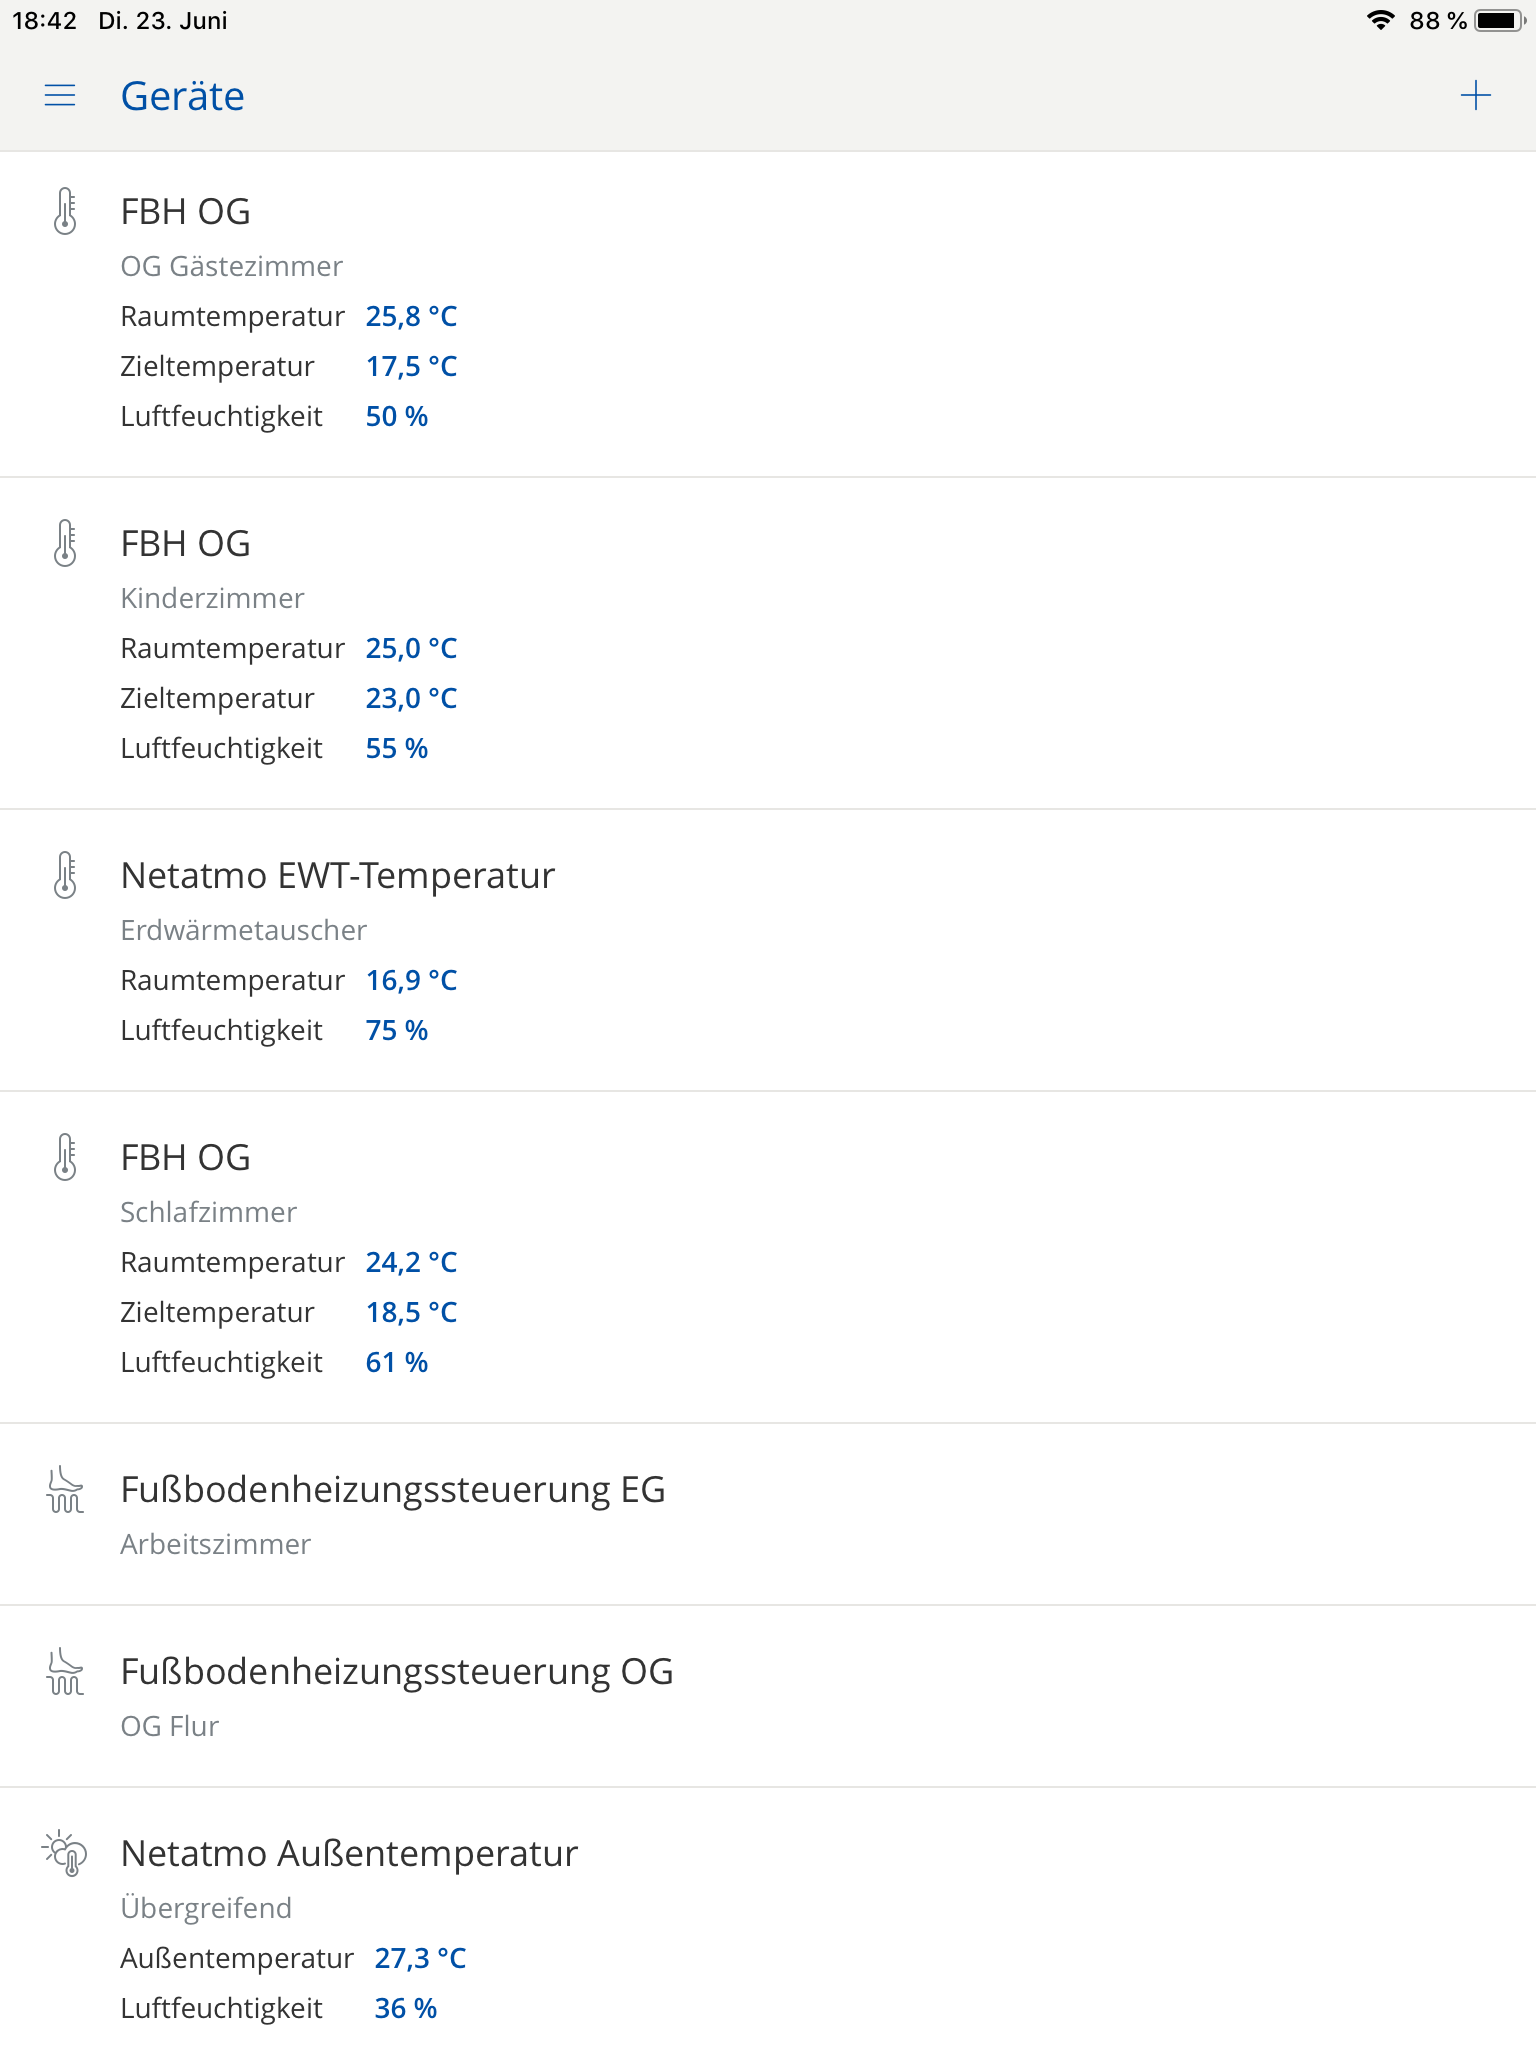Image resolution: width=1536 pixels, height=2048 pixels.
Task: Tap Raumtemperatur 25,8 °C value
Action: click(x=411, y=317)
